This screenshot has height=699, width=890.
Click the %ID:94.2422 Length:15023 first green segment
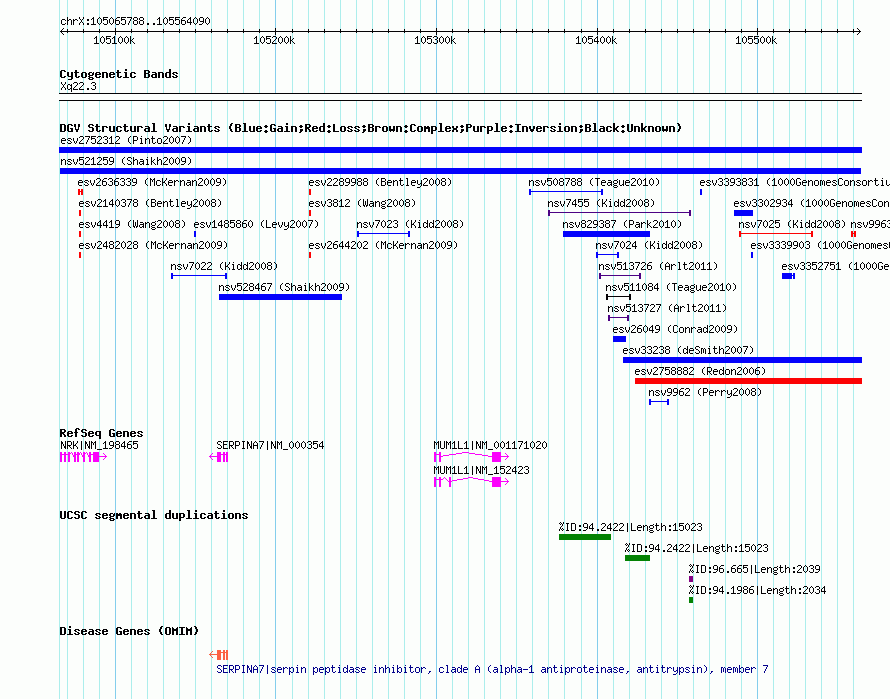585,537
